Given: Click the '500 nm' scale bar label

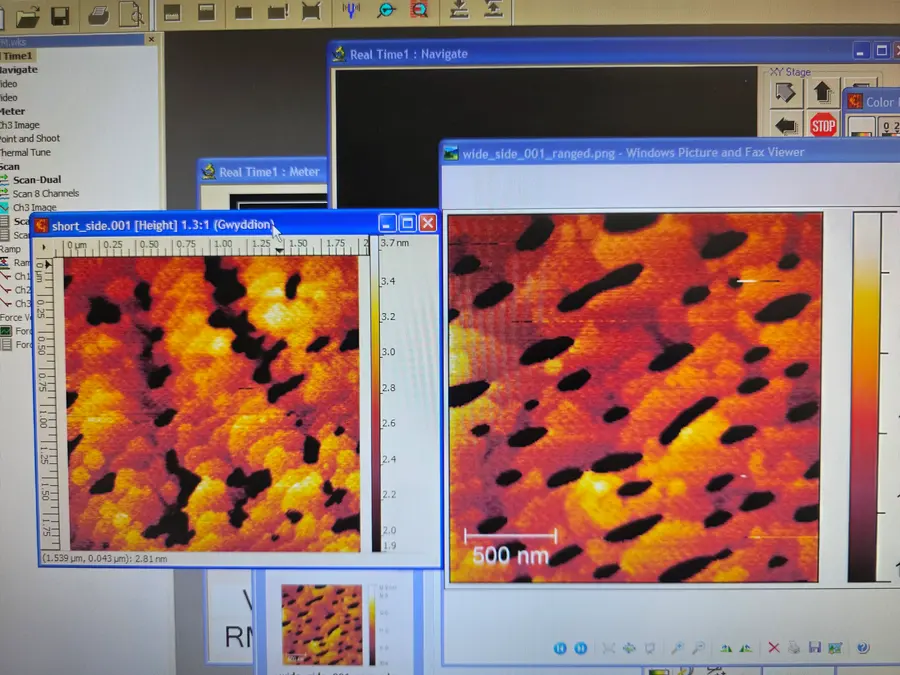Looking at the screenshot, I should [510, 555].
